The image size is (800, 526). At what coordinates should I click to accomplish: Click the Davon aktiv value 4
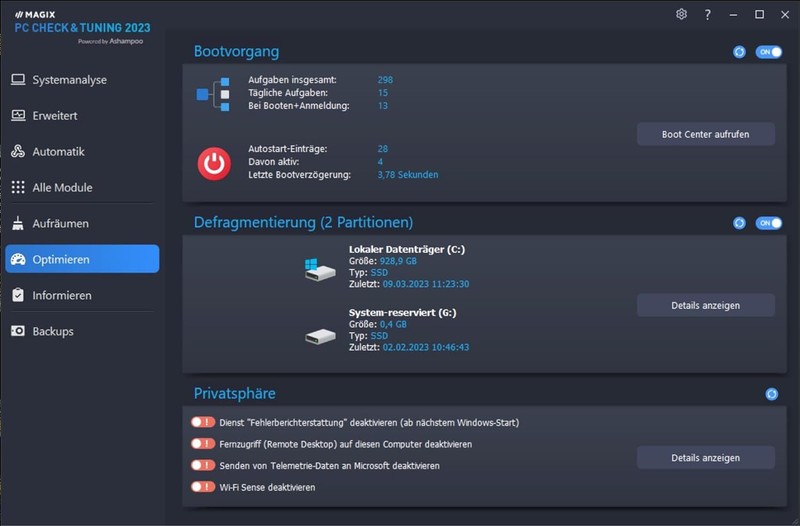click(x=380, y=162)
